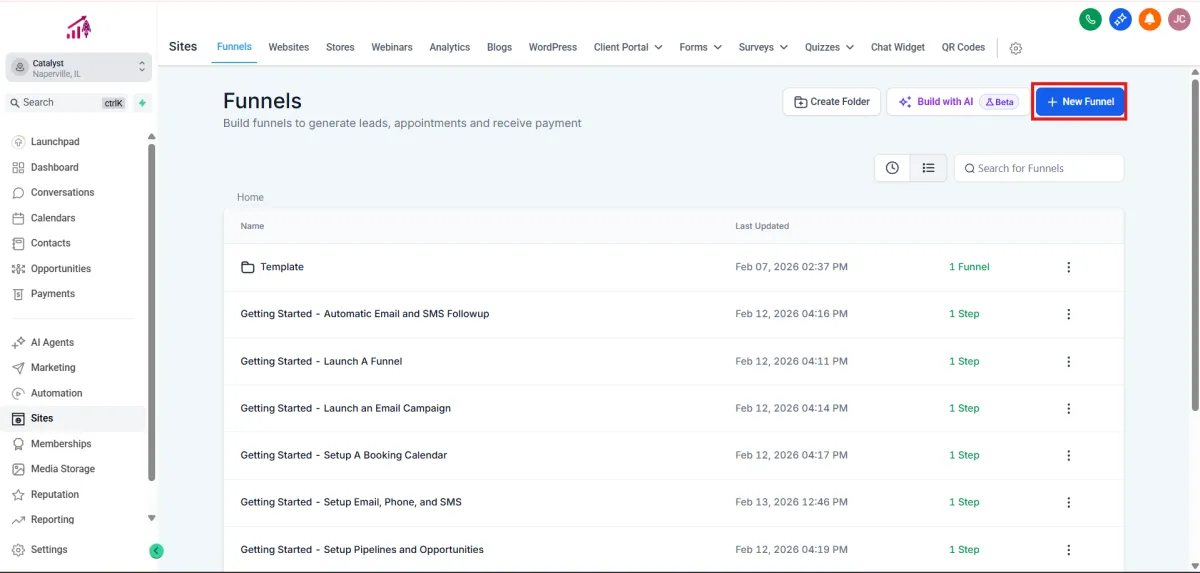The height and width of the screenshot is (573, 1200).
Task: Click the '1 Funnel' count in Template row
Action: 969,267
